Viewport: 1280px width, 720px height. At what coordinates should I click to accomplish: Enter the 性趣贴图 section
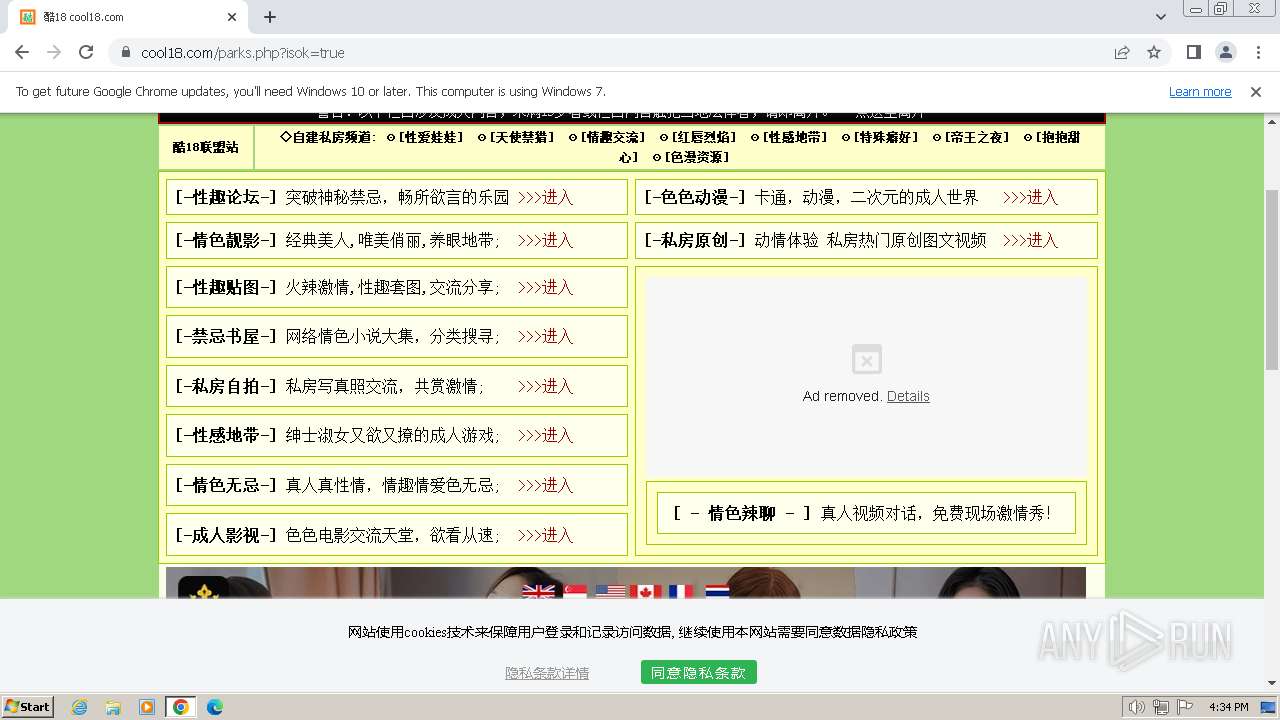click(546, 287)
